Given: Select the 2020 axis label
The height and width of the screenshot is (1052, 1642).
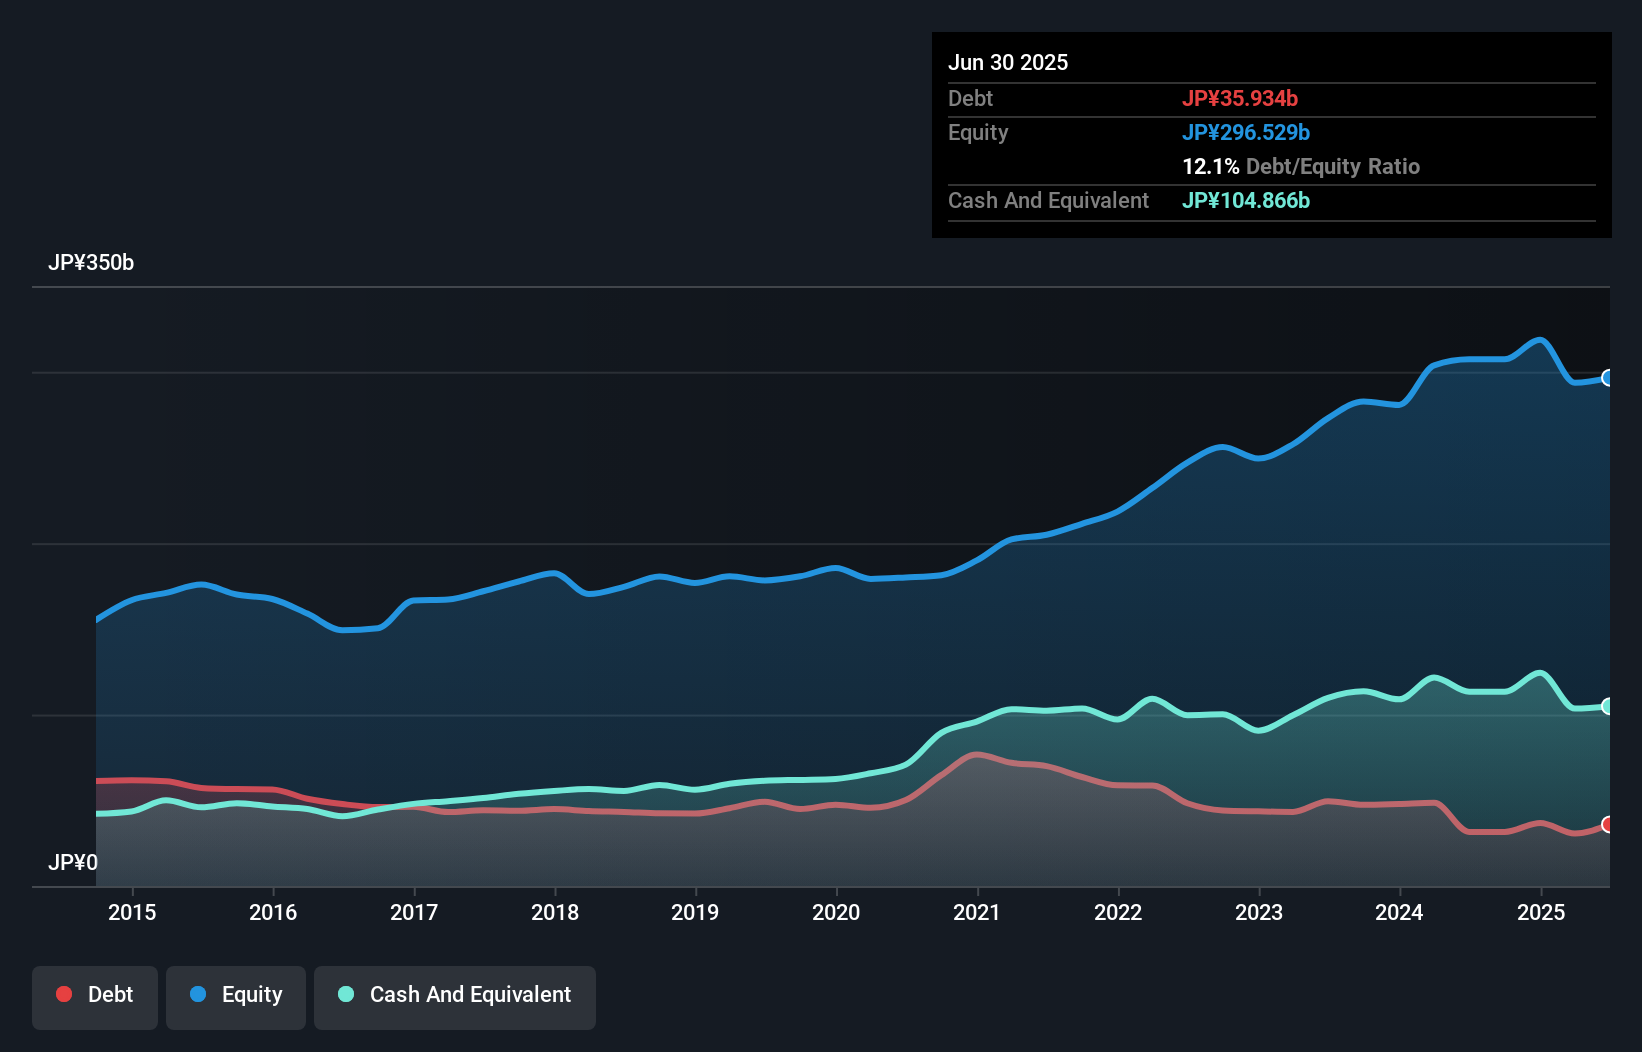Looking at the screenshot, I should tap(836, 912).
